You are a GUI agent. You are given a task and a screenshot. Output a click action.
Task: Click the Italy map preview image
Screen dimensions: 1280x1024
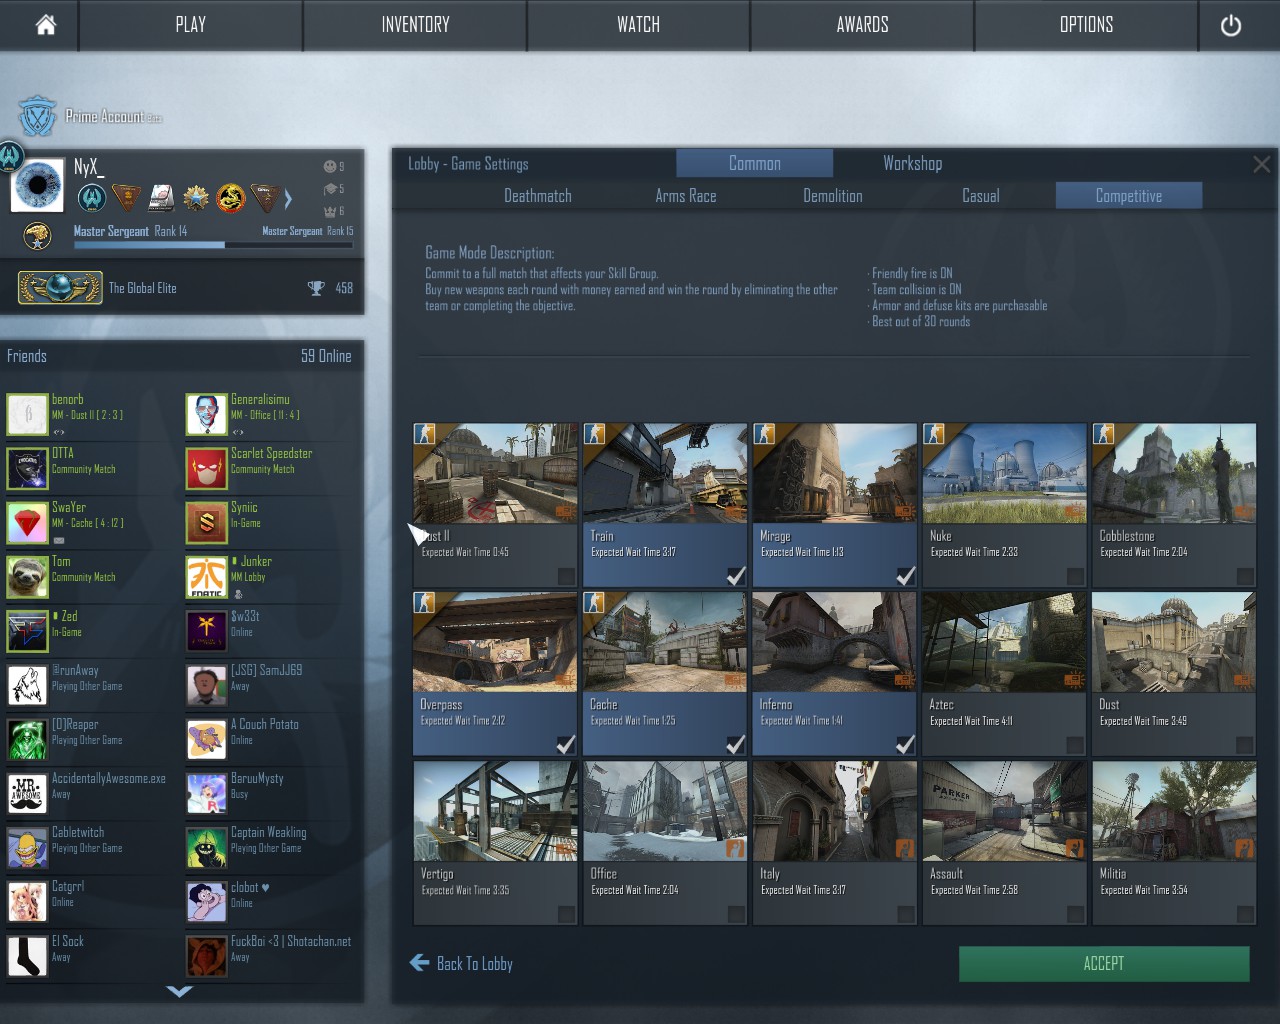click(x=835, y=811)
